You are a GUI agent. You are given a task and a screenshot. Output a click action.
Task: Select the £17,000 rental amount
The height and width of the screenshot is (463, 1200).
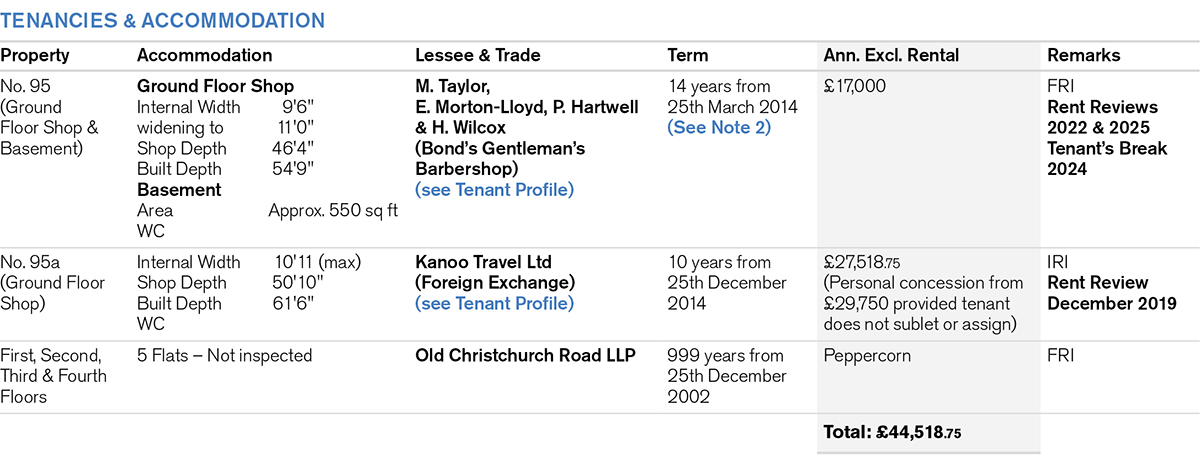tap(854, 87)
